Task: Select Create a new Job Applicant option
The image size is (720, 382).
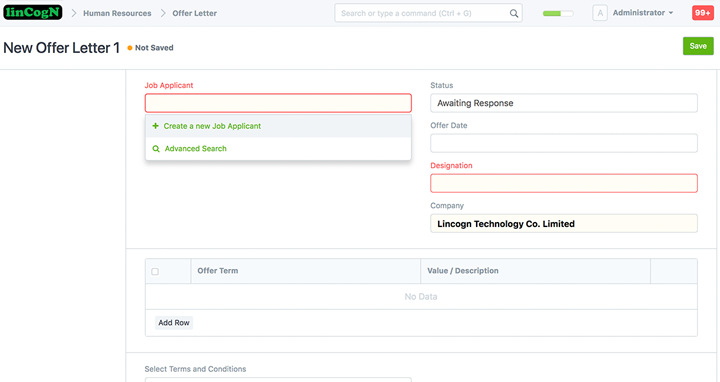Action: (278, 126)
